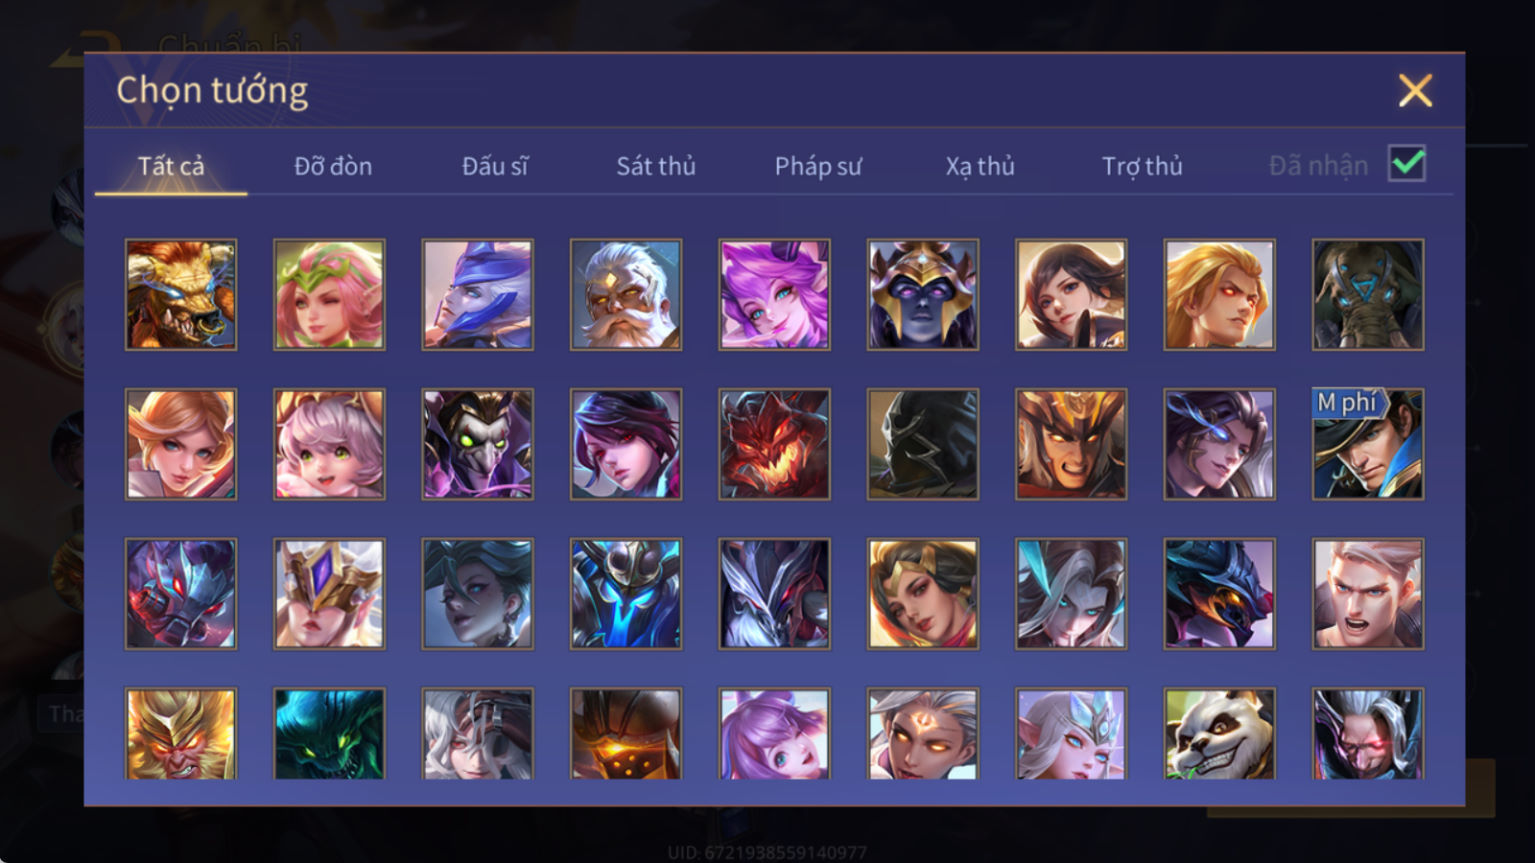Screen dimensions: 1535x863
Task: Select the black hooded assassin portrait
Action: pos(923,444)
